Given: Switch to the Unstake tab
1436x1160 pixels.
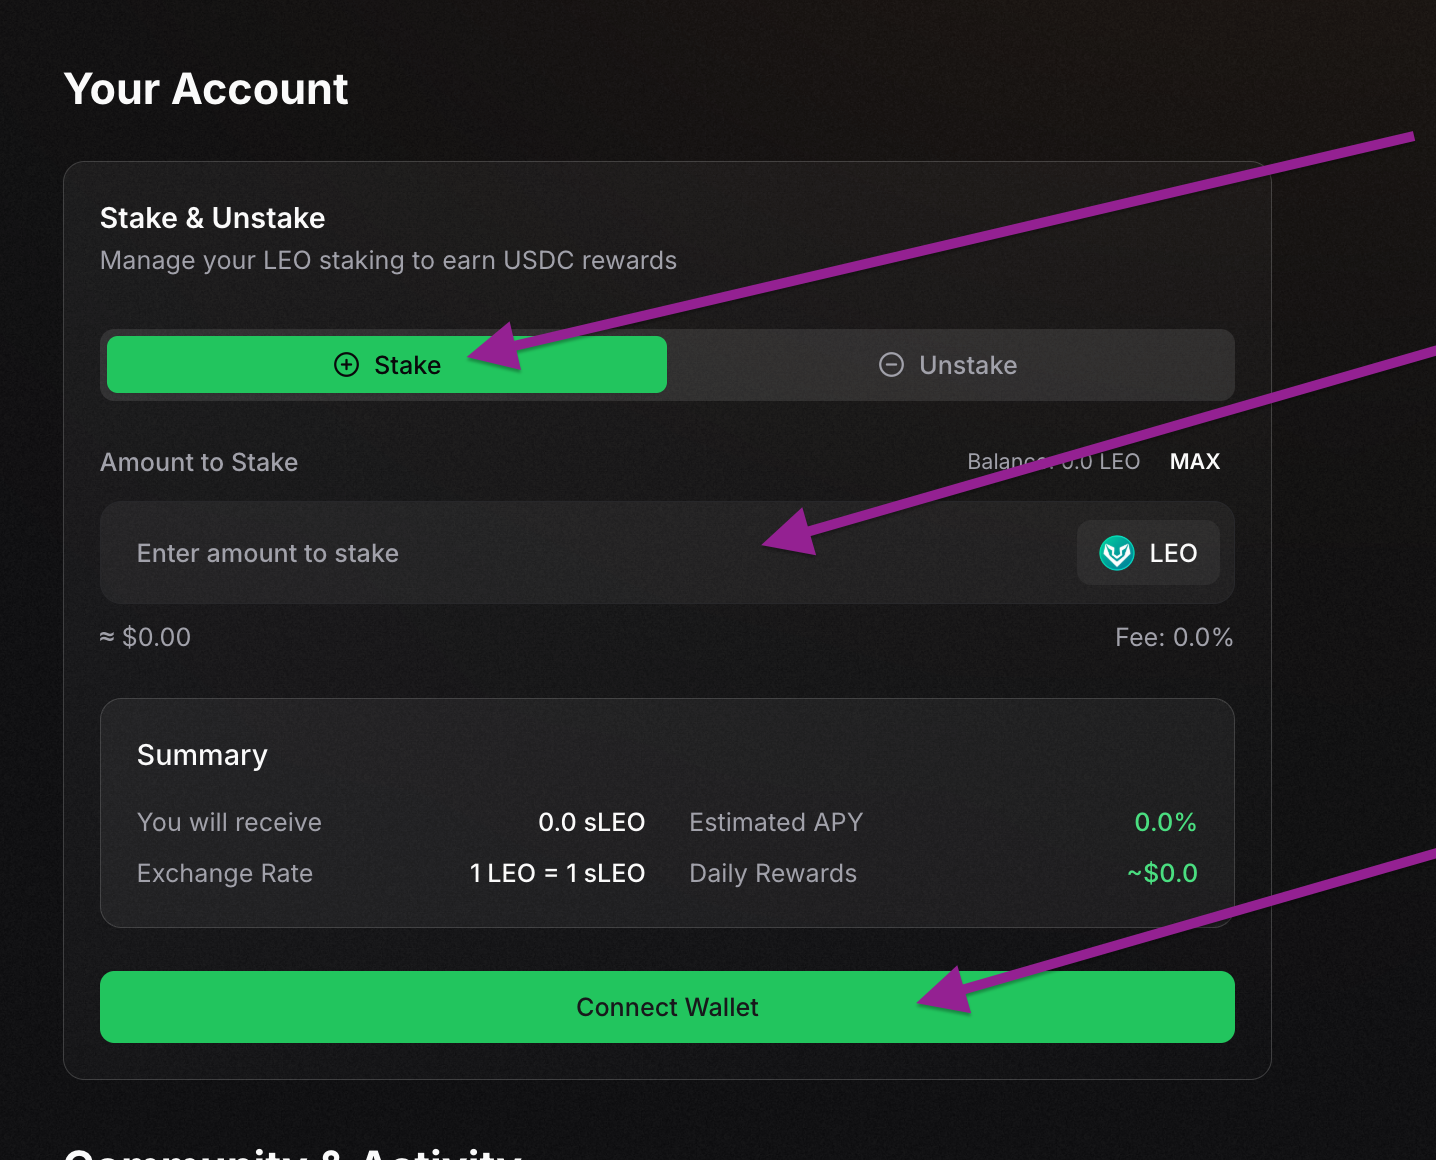Looking at the screenshot, I should point(948,365).
